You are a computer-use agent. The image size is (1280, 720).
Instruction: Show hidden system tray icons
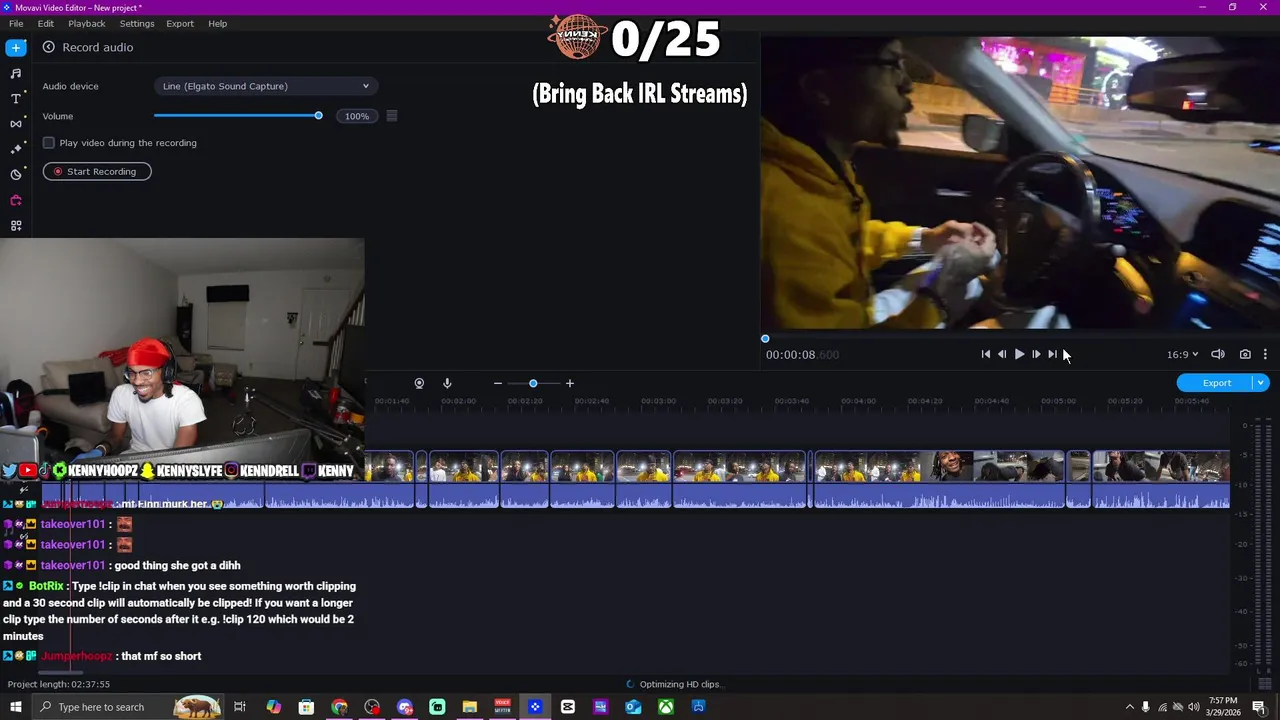tap(1130, 707)
